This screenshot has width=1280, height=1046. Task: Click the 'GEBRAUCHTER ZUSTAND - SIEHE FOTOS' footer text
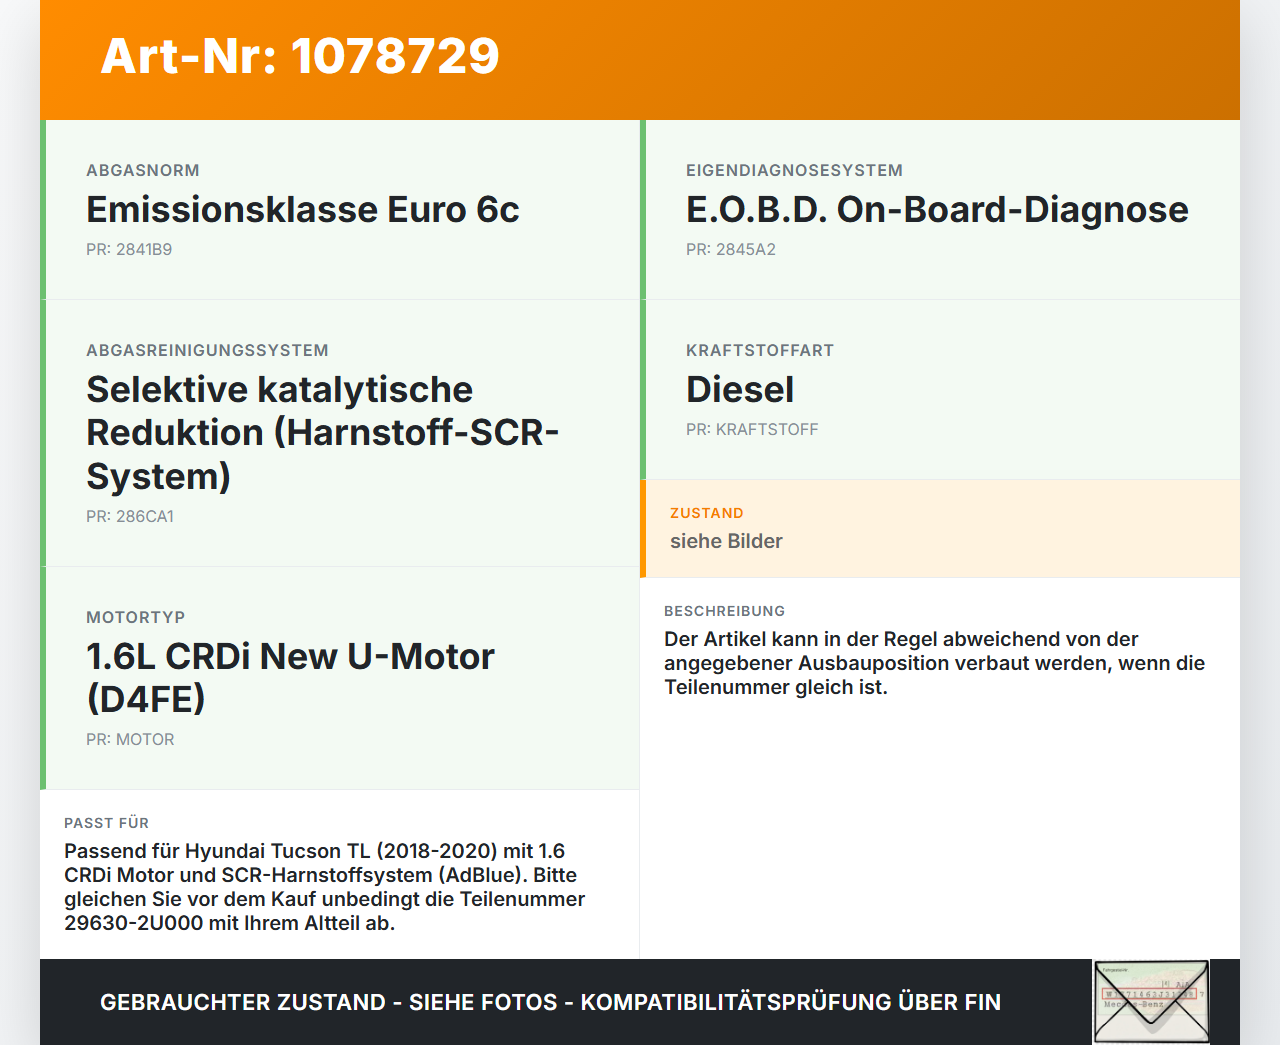(x=550, y=1002)
